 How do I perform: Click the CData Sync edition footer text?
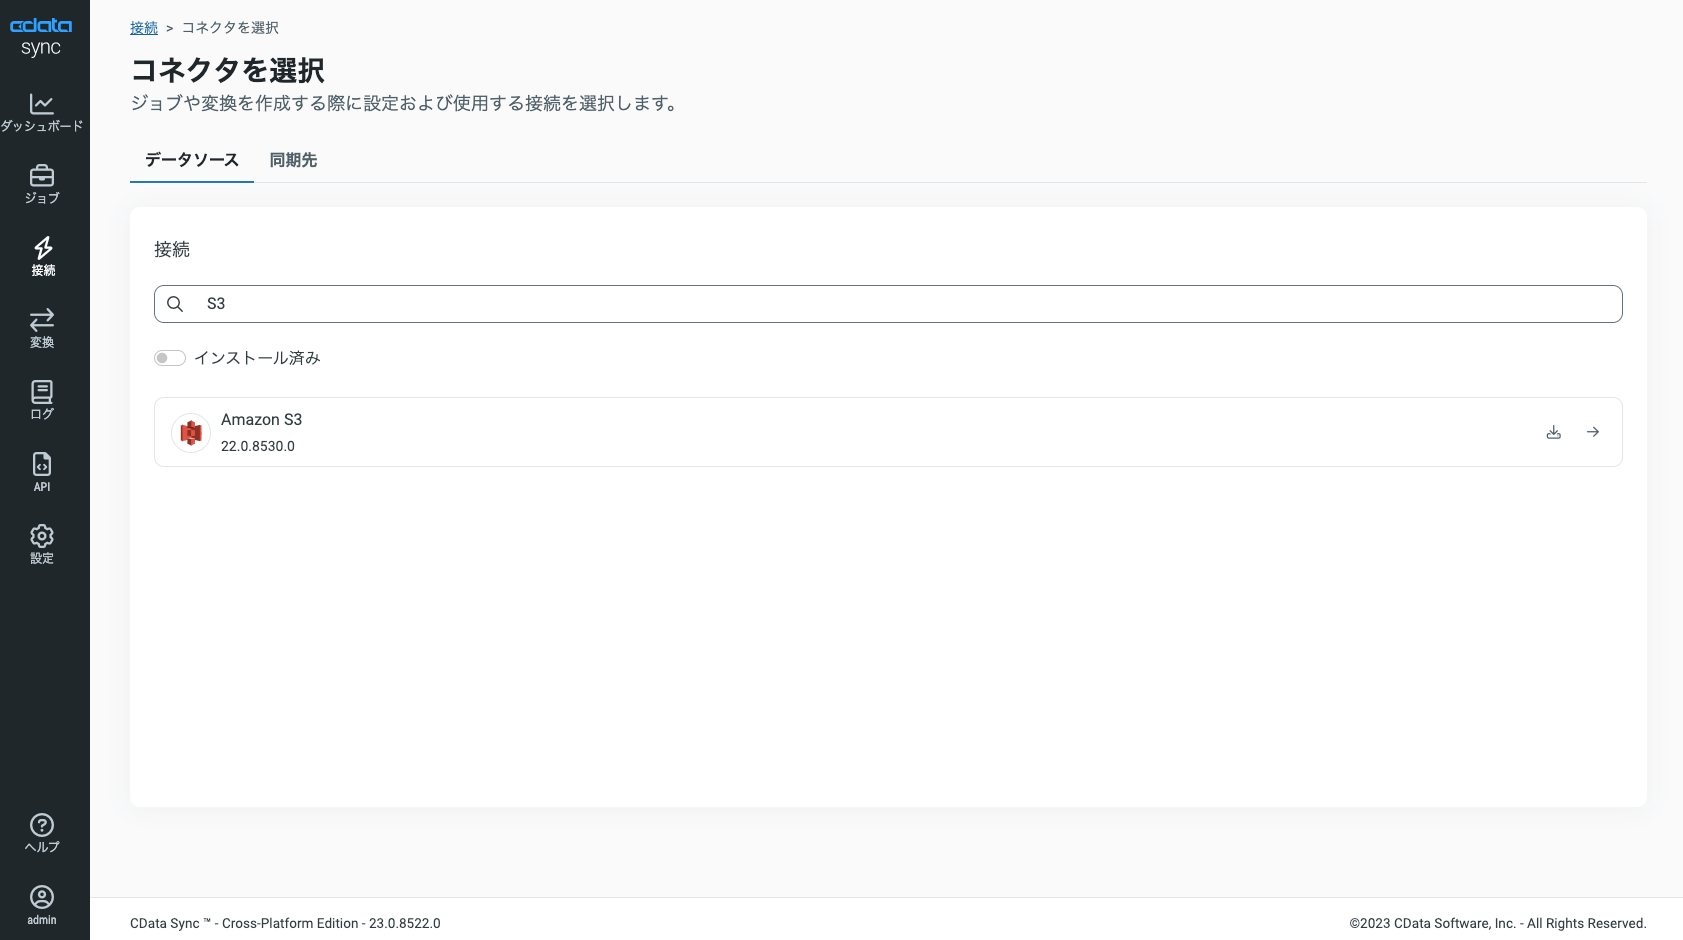click(285, 923)
